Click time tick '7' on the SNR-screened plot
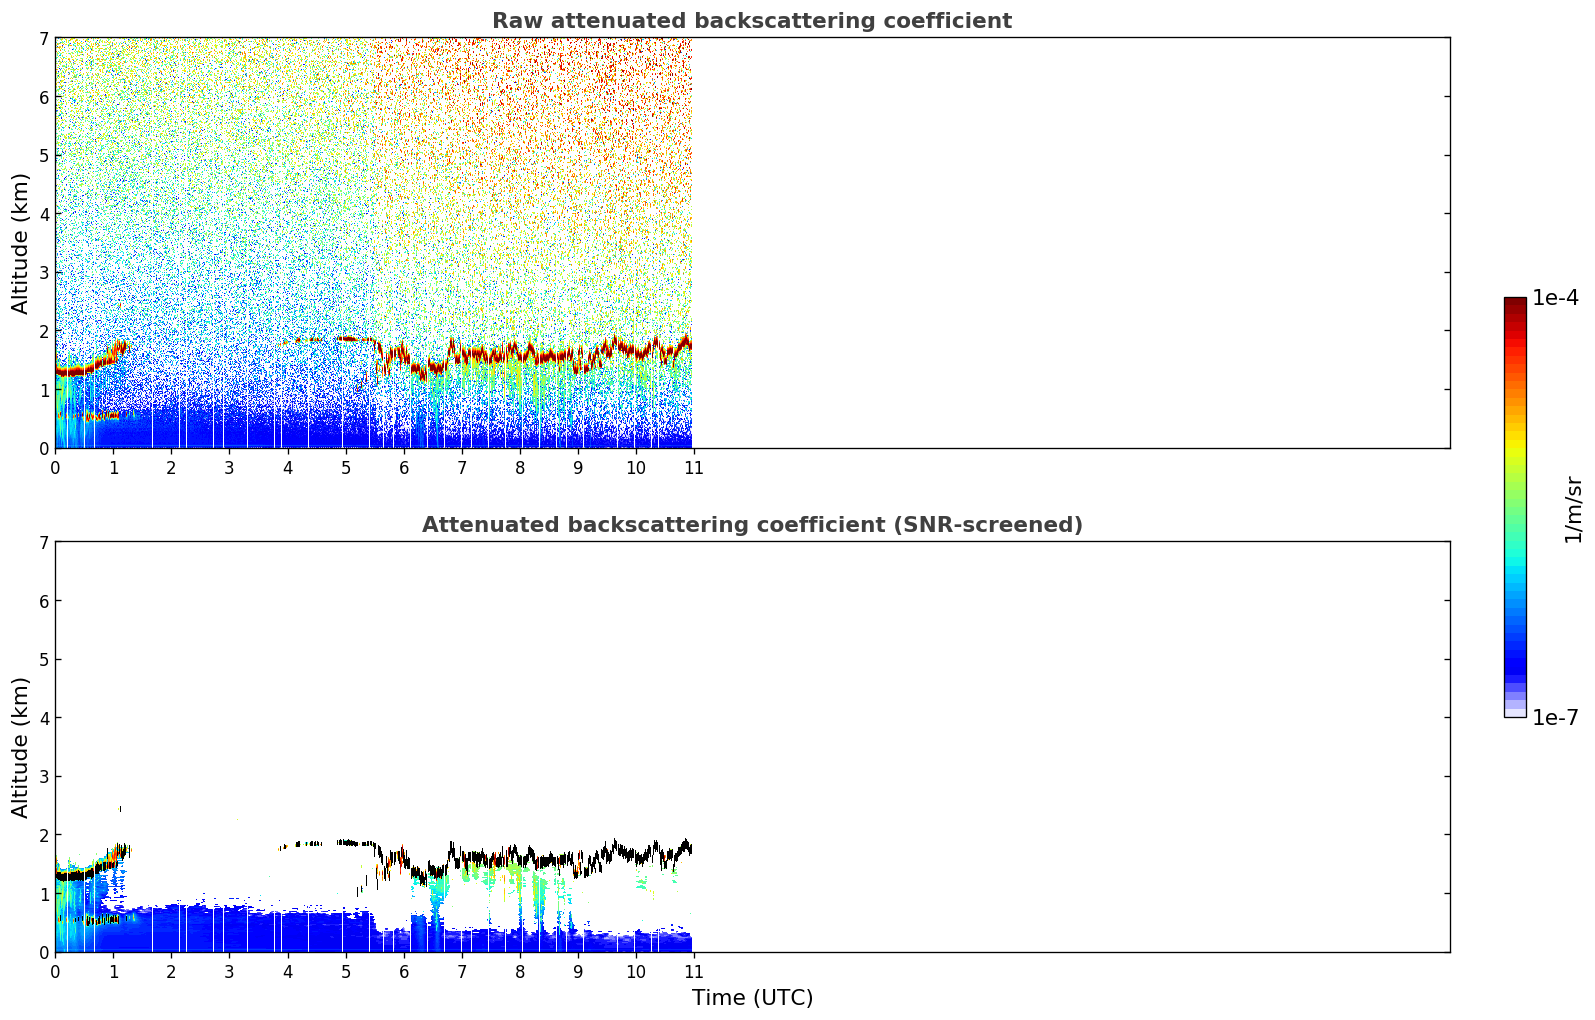Image resolution: width=1595 pixels, height=1020 pixels. pyautogui.click(x=462, y=972)
